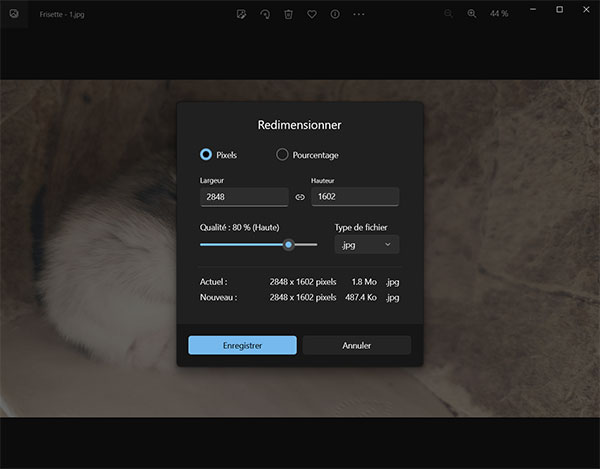
Task: Click the Hauteur input field
Action: point(355,198)
